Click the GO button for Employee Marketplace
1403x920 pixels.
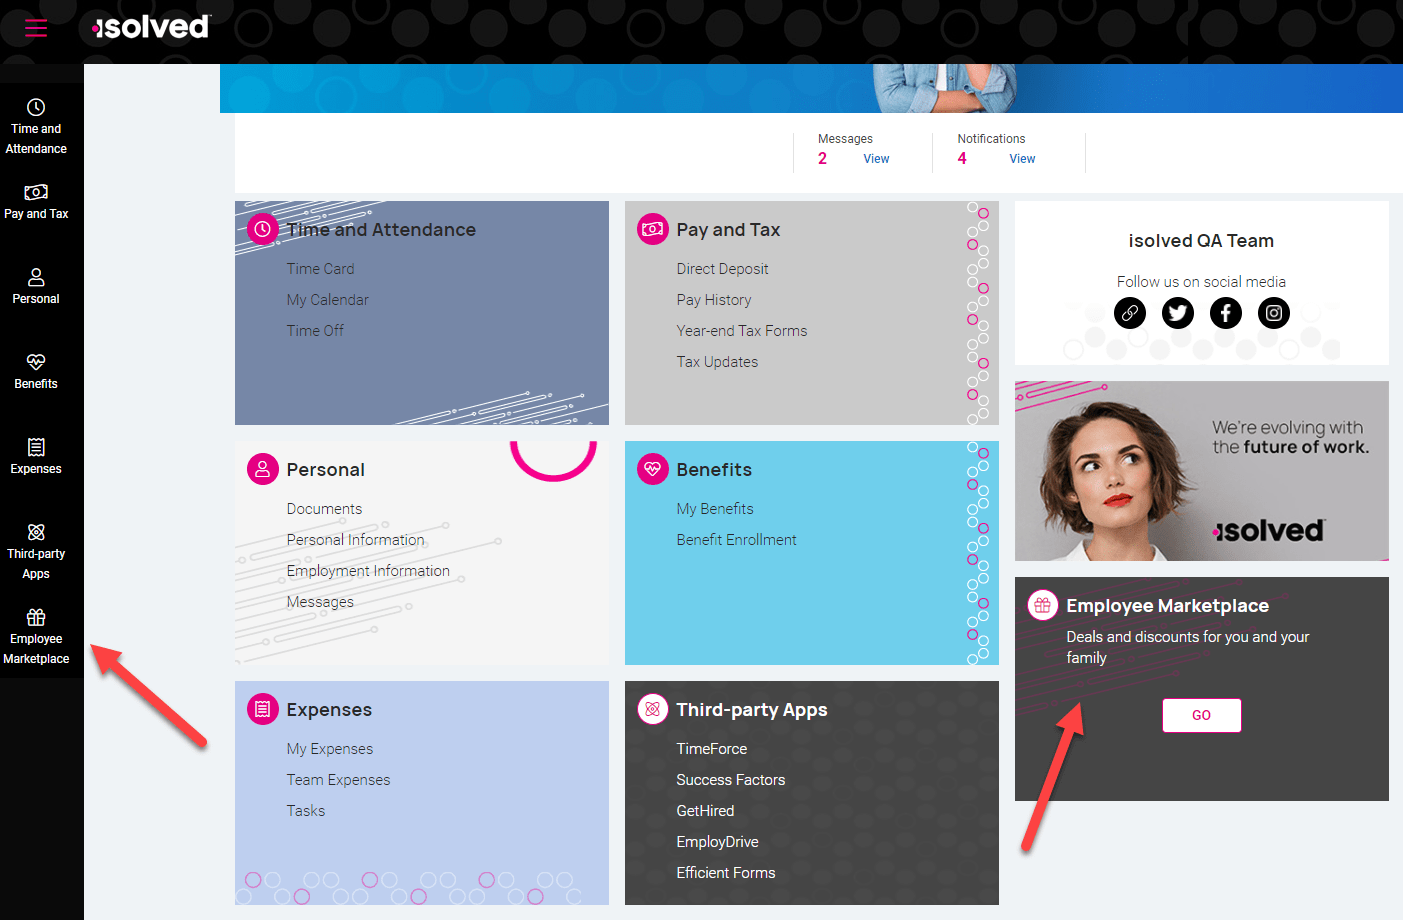coord(1201,715)
